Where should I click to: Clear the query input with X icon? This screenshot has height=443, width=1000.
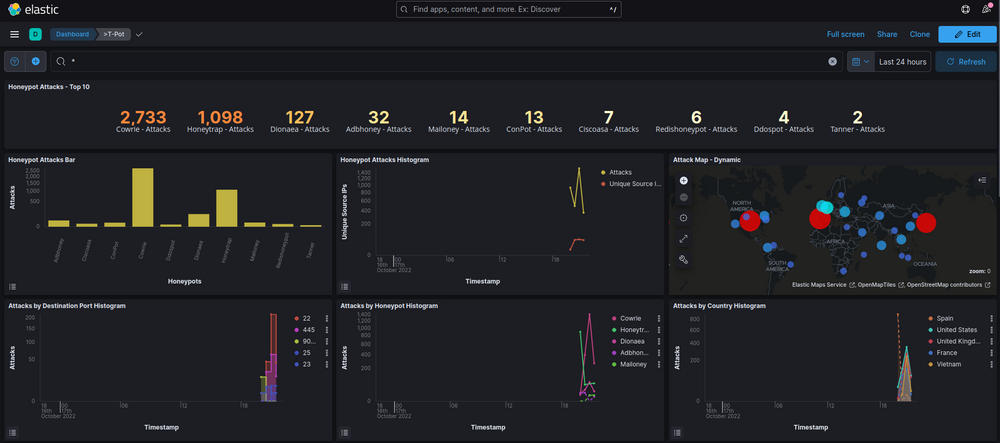pos(832,62)
